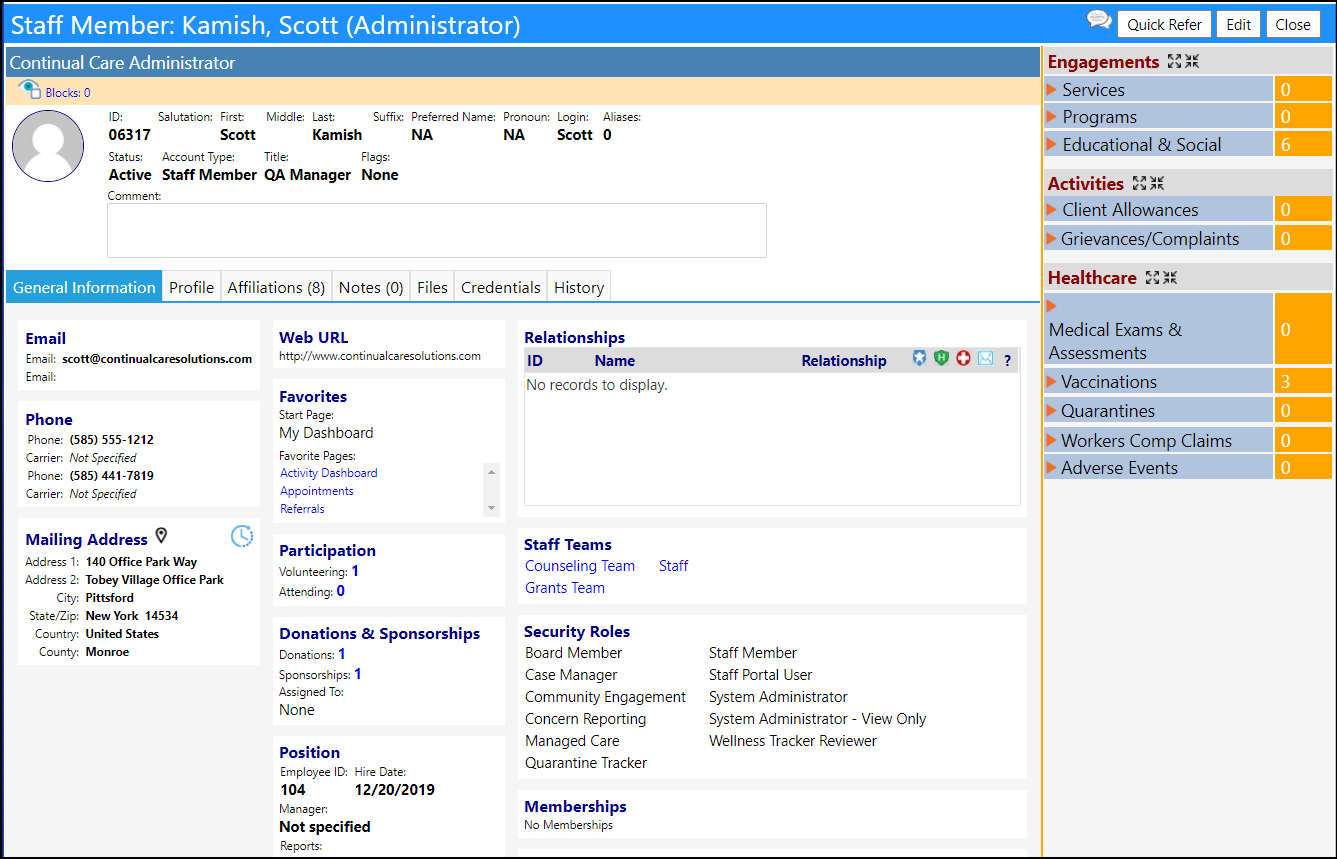Click the Name column header in Relationships

tap(614, 361)
